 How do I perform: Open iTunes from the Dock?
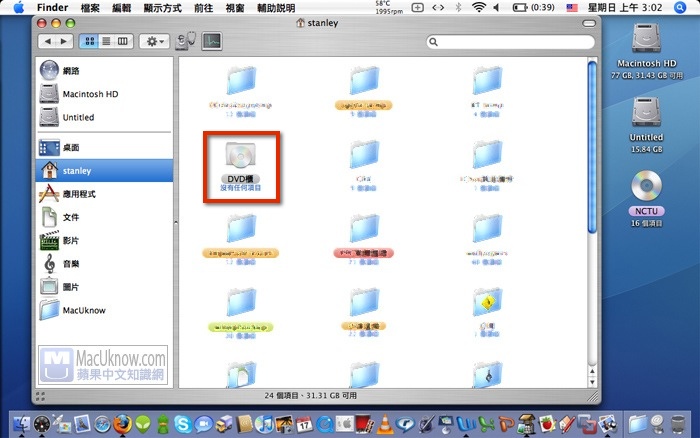pyautogui.click(x=264, y=424)
